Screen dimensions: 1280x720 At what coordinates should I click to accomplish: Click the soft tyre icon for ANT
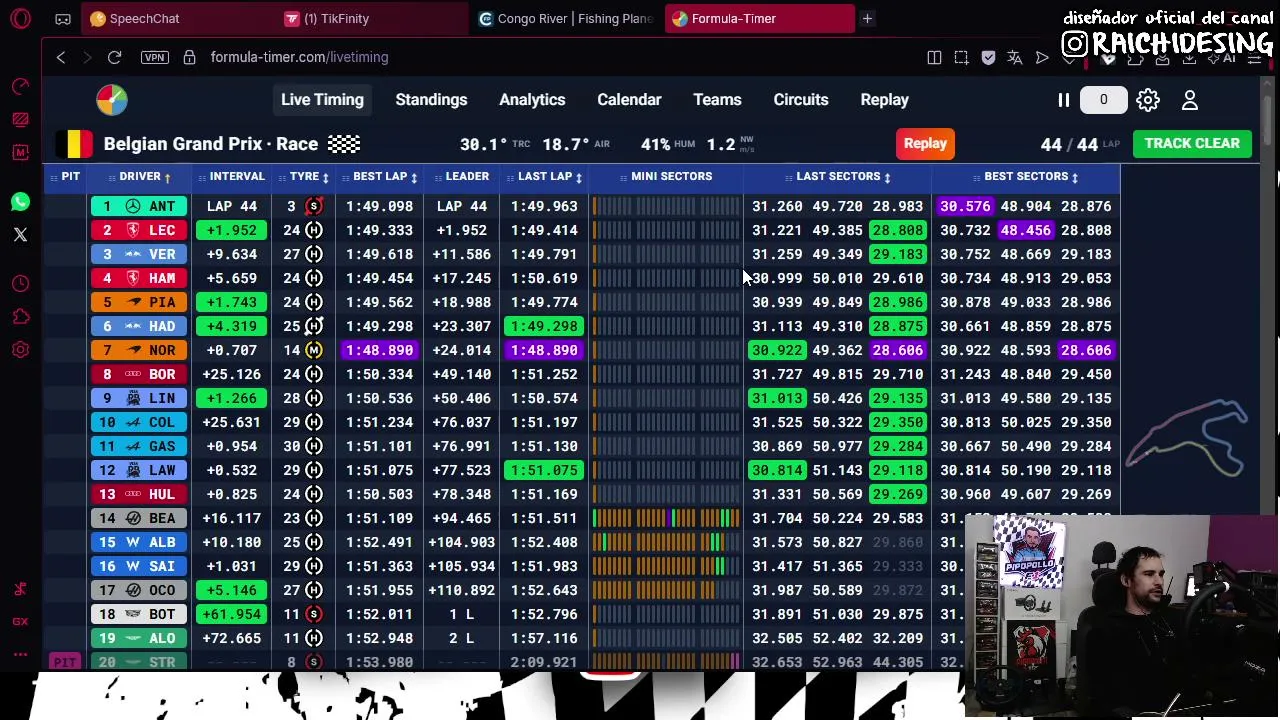tap(314, 206)
